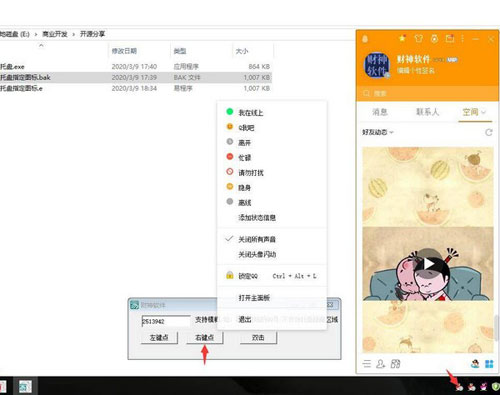
Task: Sort files by 大小 column
Action: (x=242, y=51)
